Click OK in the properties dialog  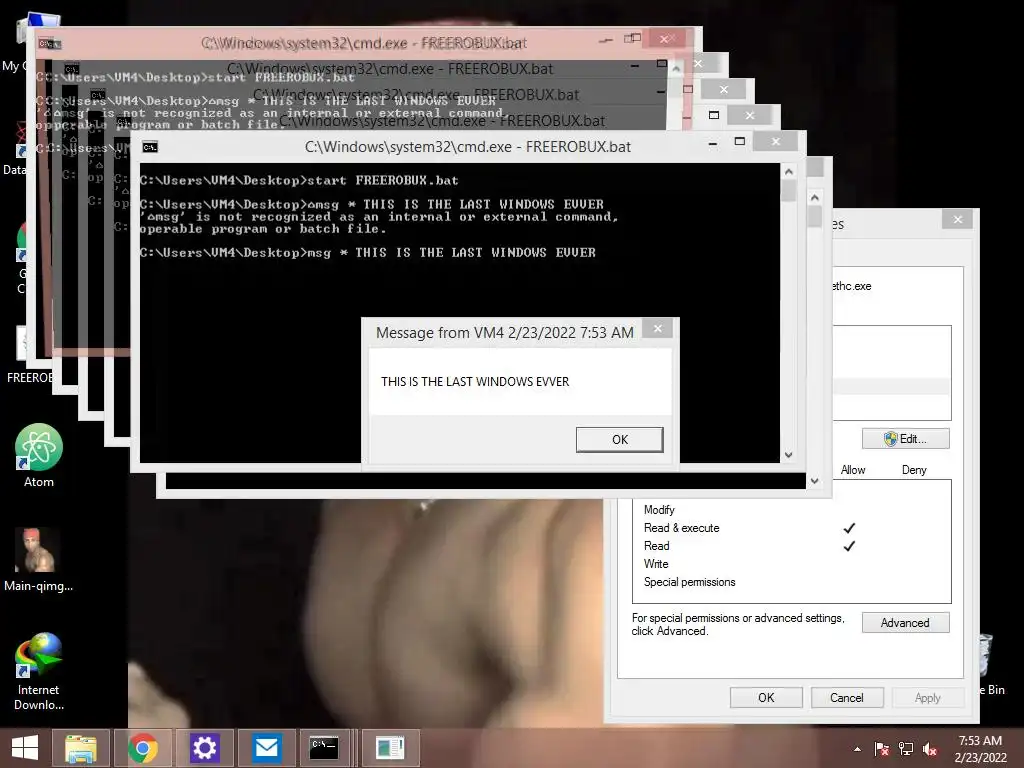point(766,697)
